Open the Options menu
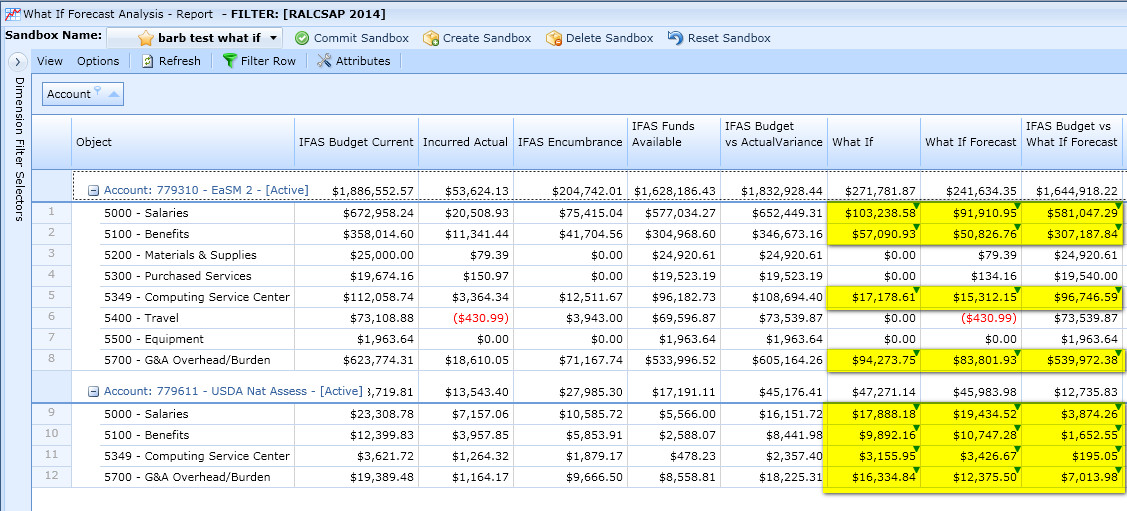The height and width of the screenshot is (511, 1127). point(98,61)
